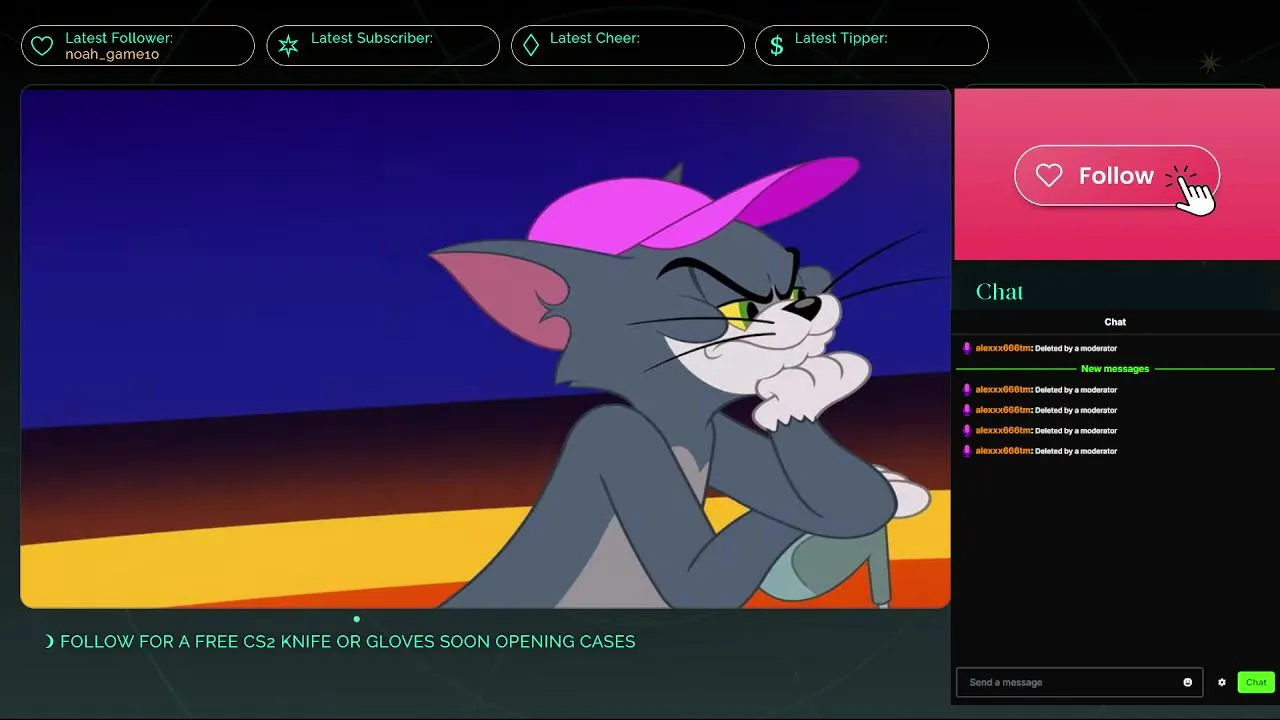The height and width of the screenshot is (720, 1280).
Task: Open chat settings gear icon
Action: pos(1221,682)
